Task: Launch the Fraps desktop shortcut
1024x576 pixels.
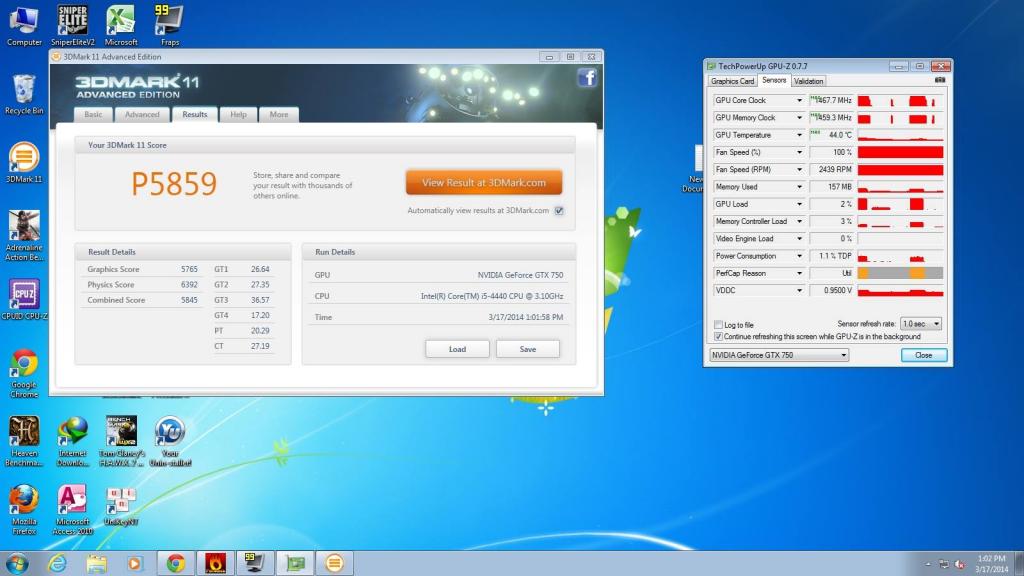Action: (x=169, y=26)
